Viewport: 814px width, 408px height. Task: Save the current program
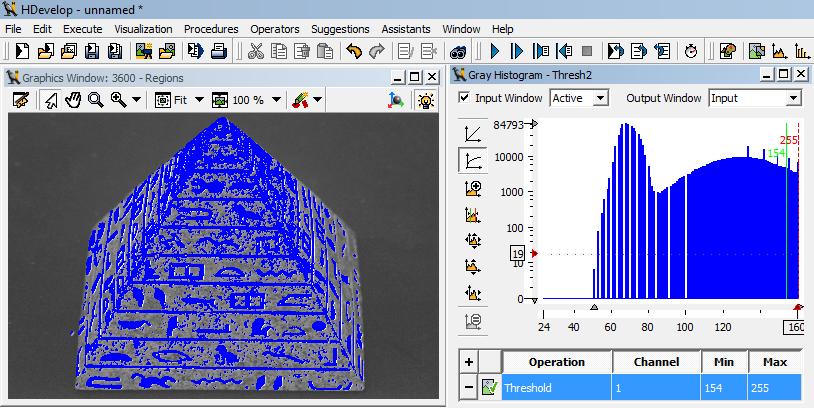92,51
